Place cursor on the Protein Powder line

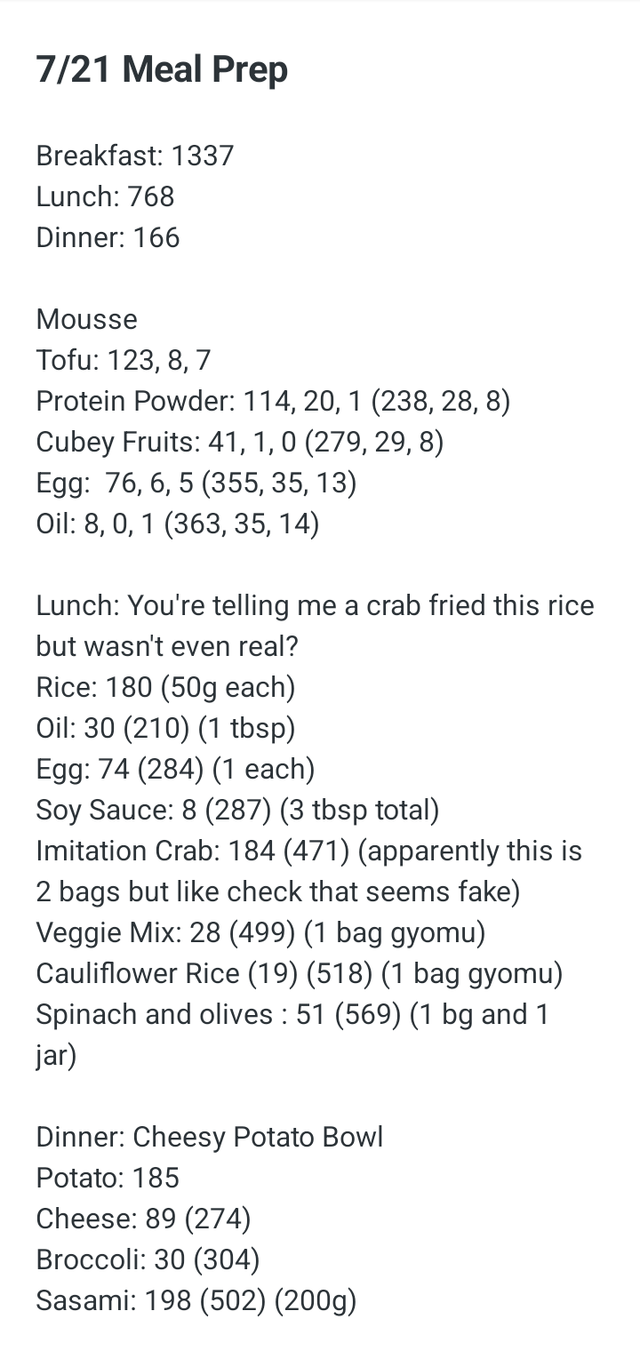[273, 402]
